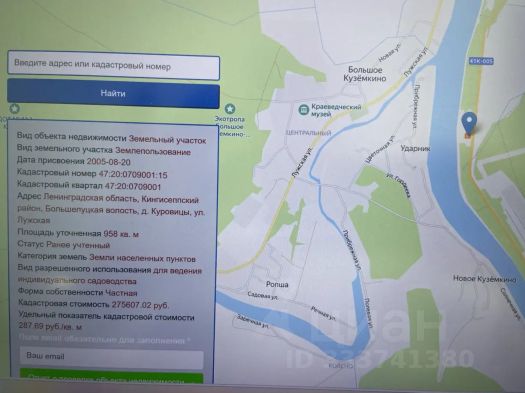Click the green star icon under Найти
This screenshot has height=393, width=525.
(x=14, y=108)
